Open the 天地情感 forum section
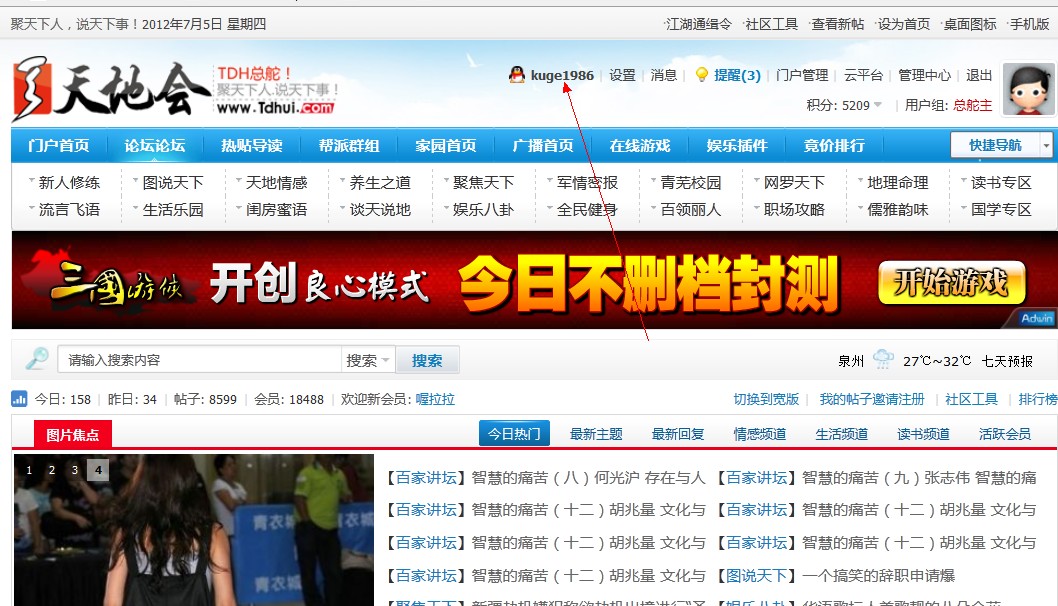 coord(276,182)
